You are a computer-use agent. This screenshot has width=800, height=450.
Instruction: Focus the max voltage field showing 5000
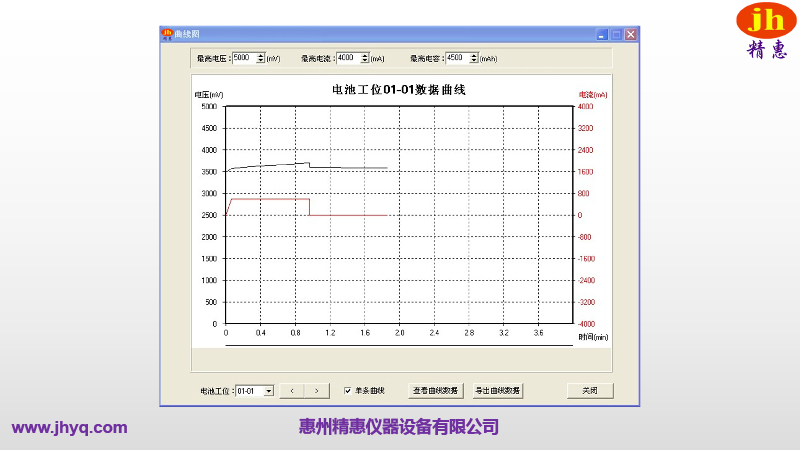244,58
